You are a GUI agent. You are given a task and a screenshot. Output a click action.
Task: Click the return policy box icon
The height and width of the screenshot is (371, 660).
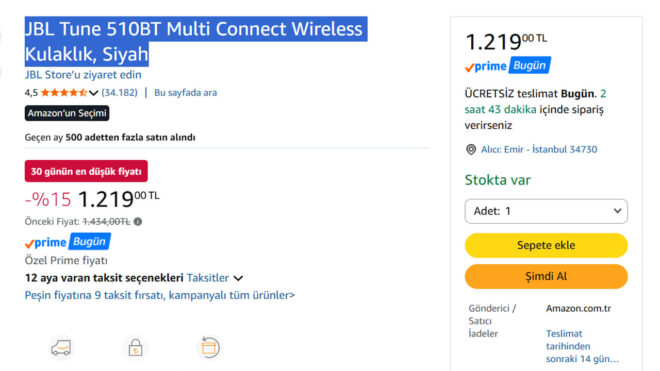coord(209,347)
